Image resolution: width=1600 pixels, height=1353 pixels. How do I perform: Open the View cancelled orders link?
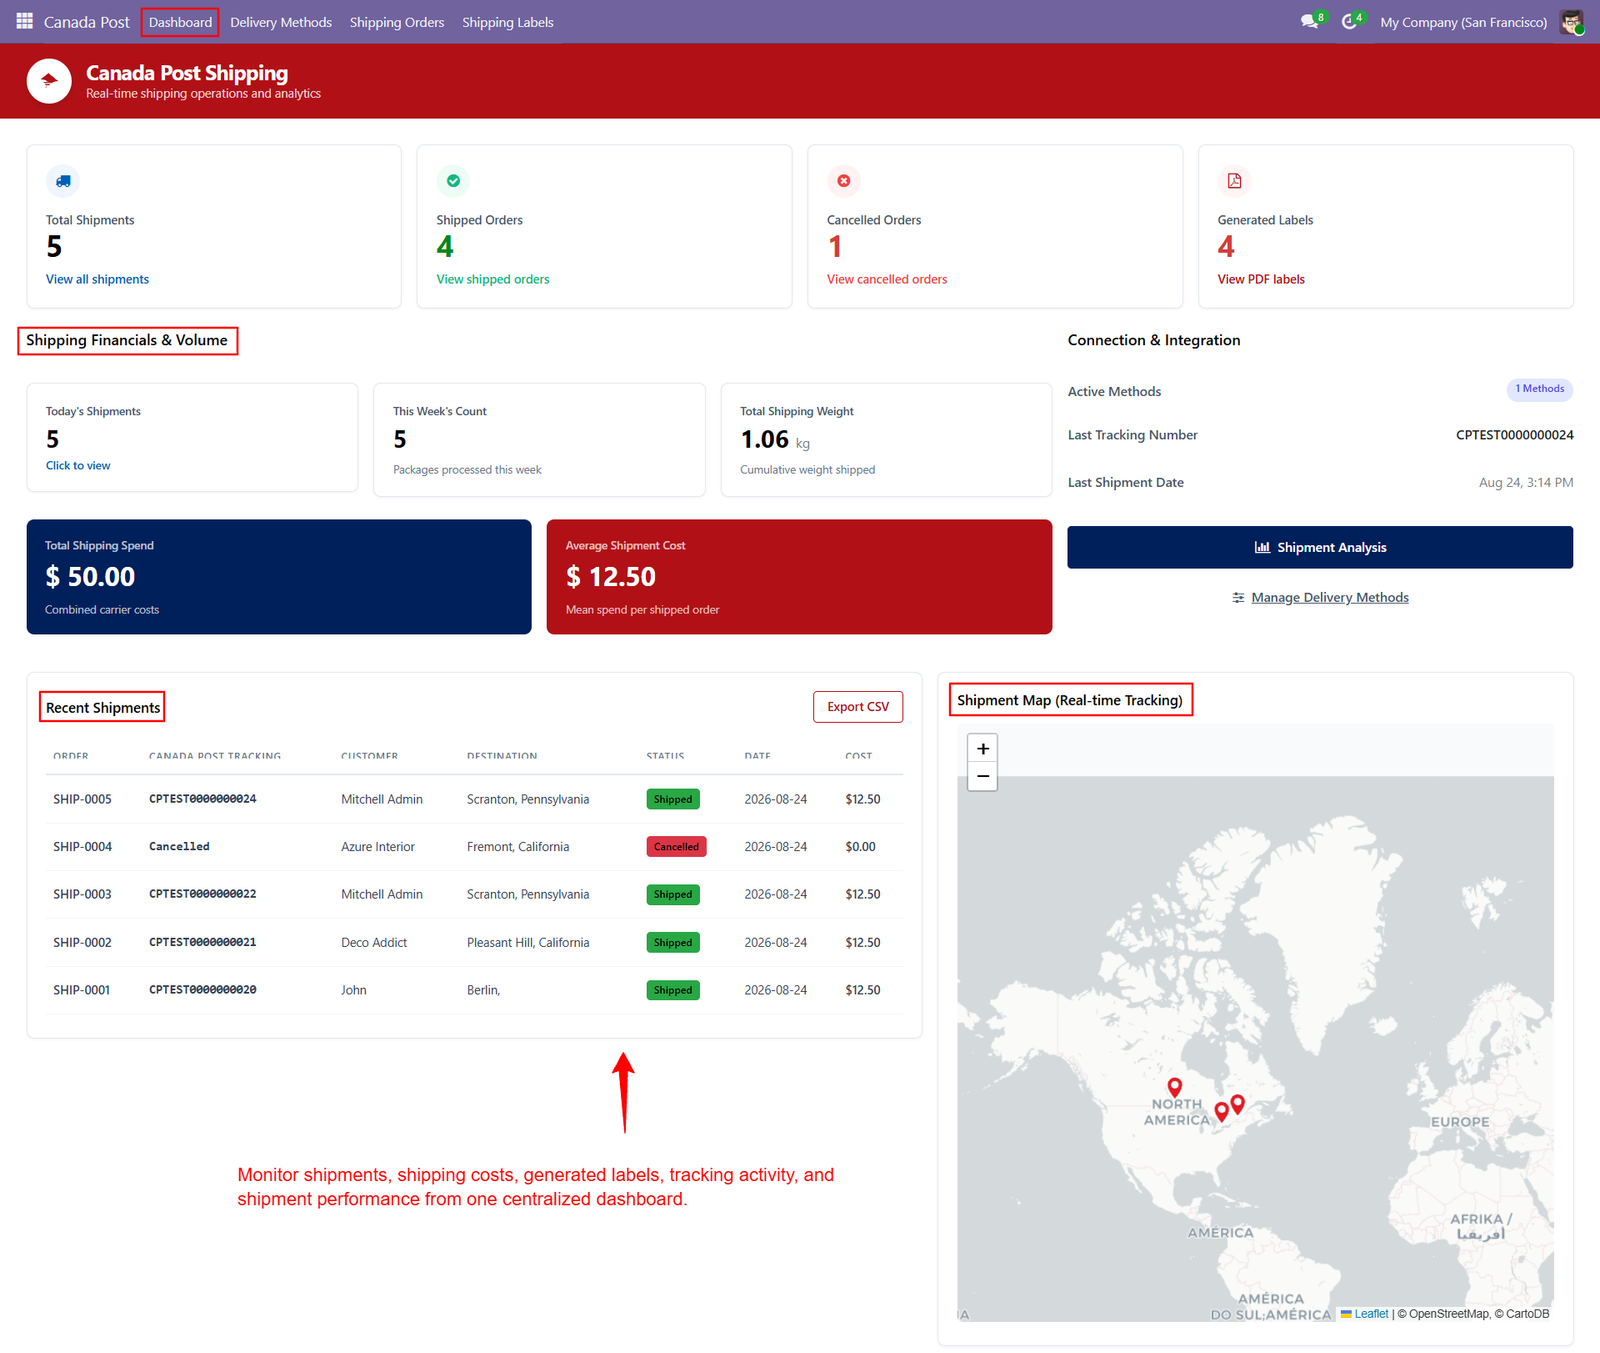tap(887, 279)
